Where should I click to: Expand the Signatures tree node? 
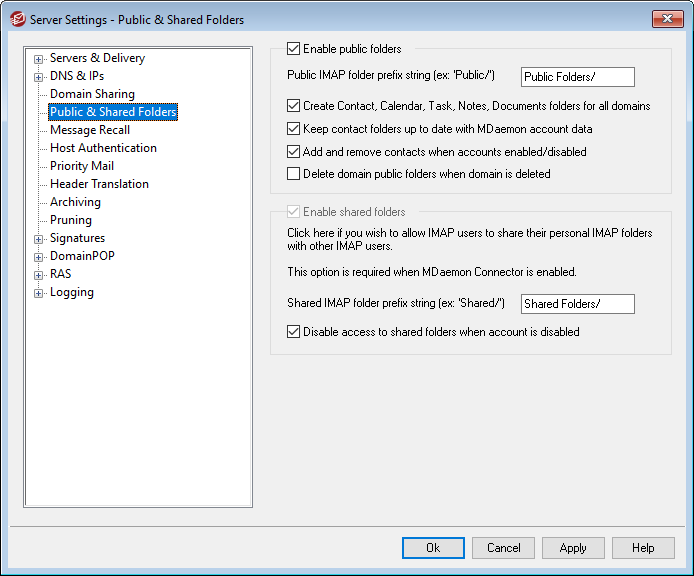click(38, 239)
